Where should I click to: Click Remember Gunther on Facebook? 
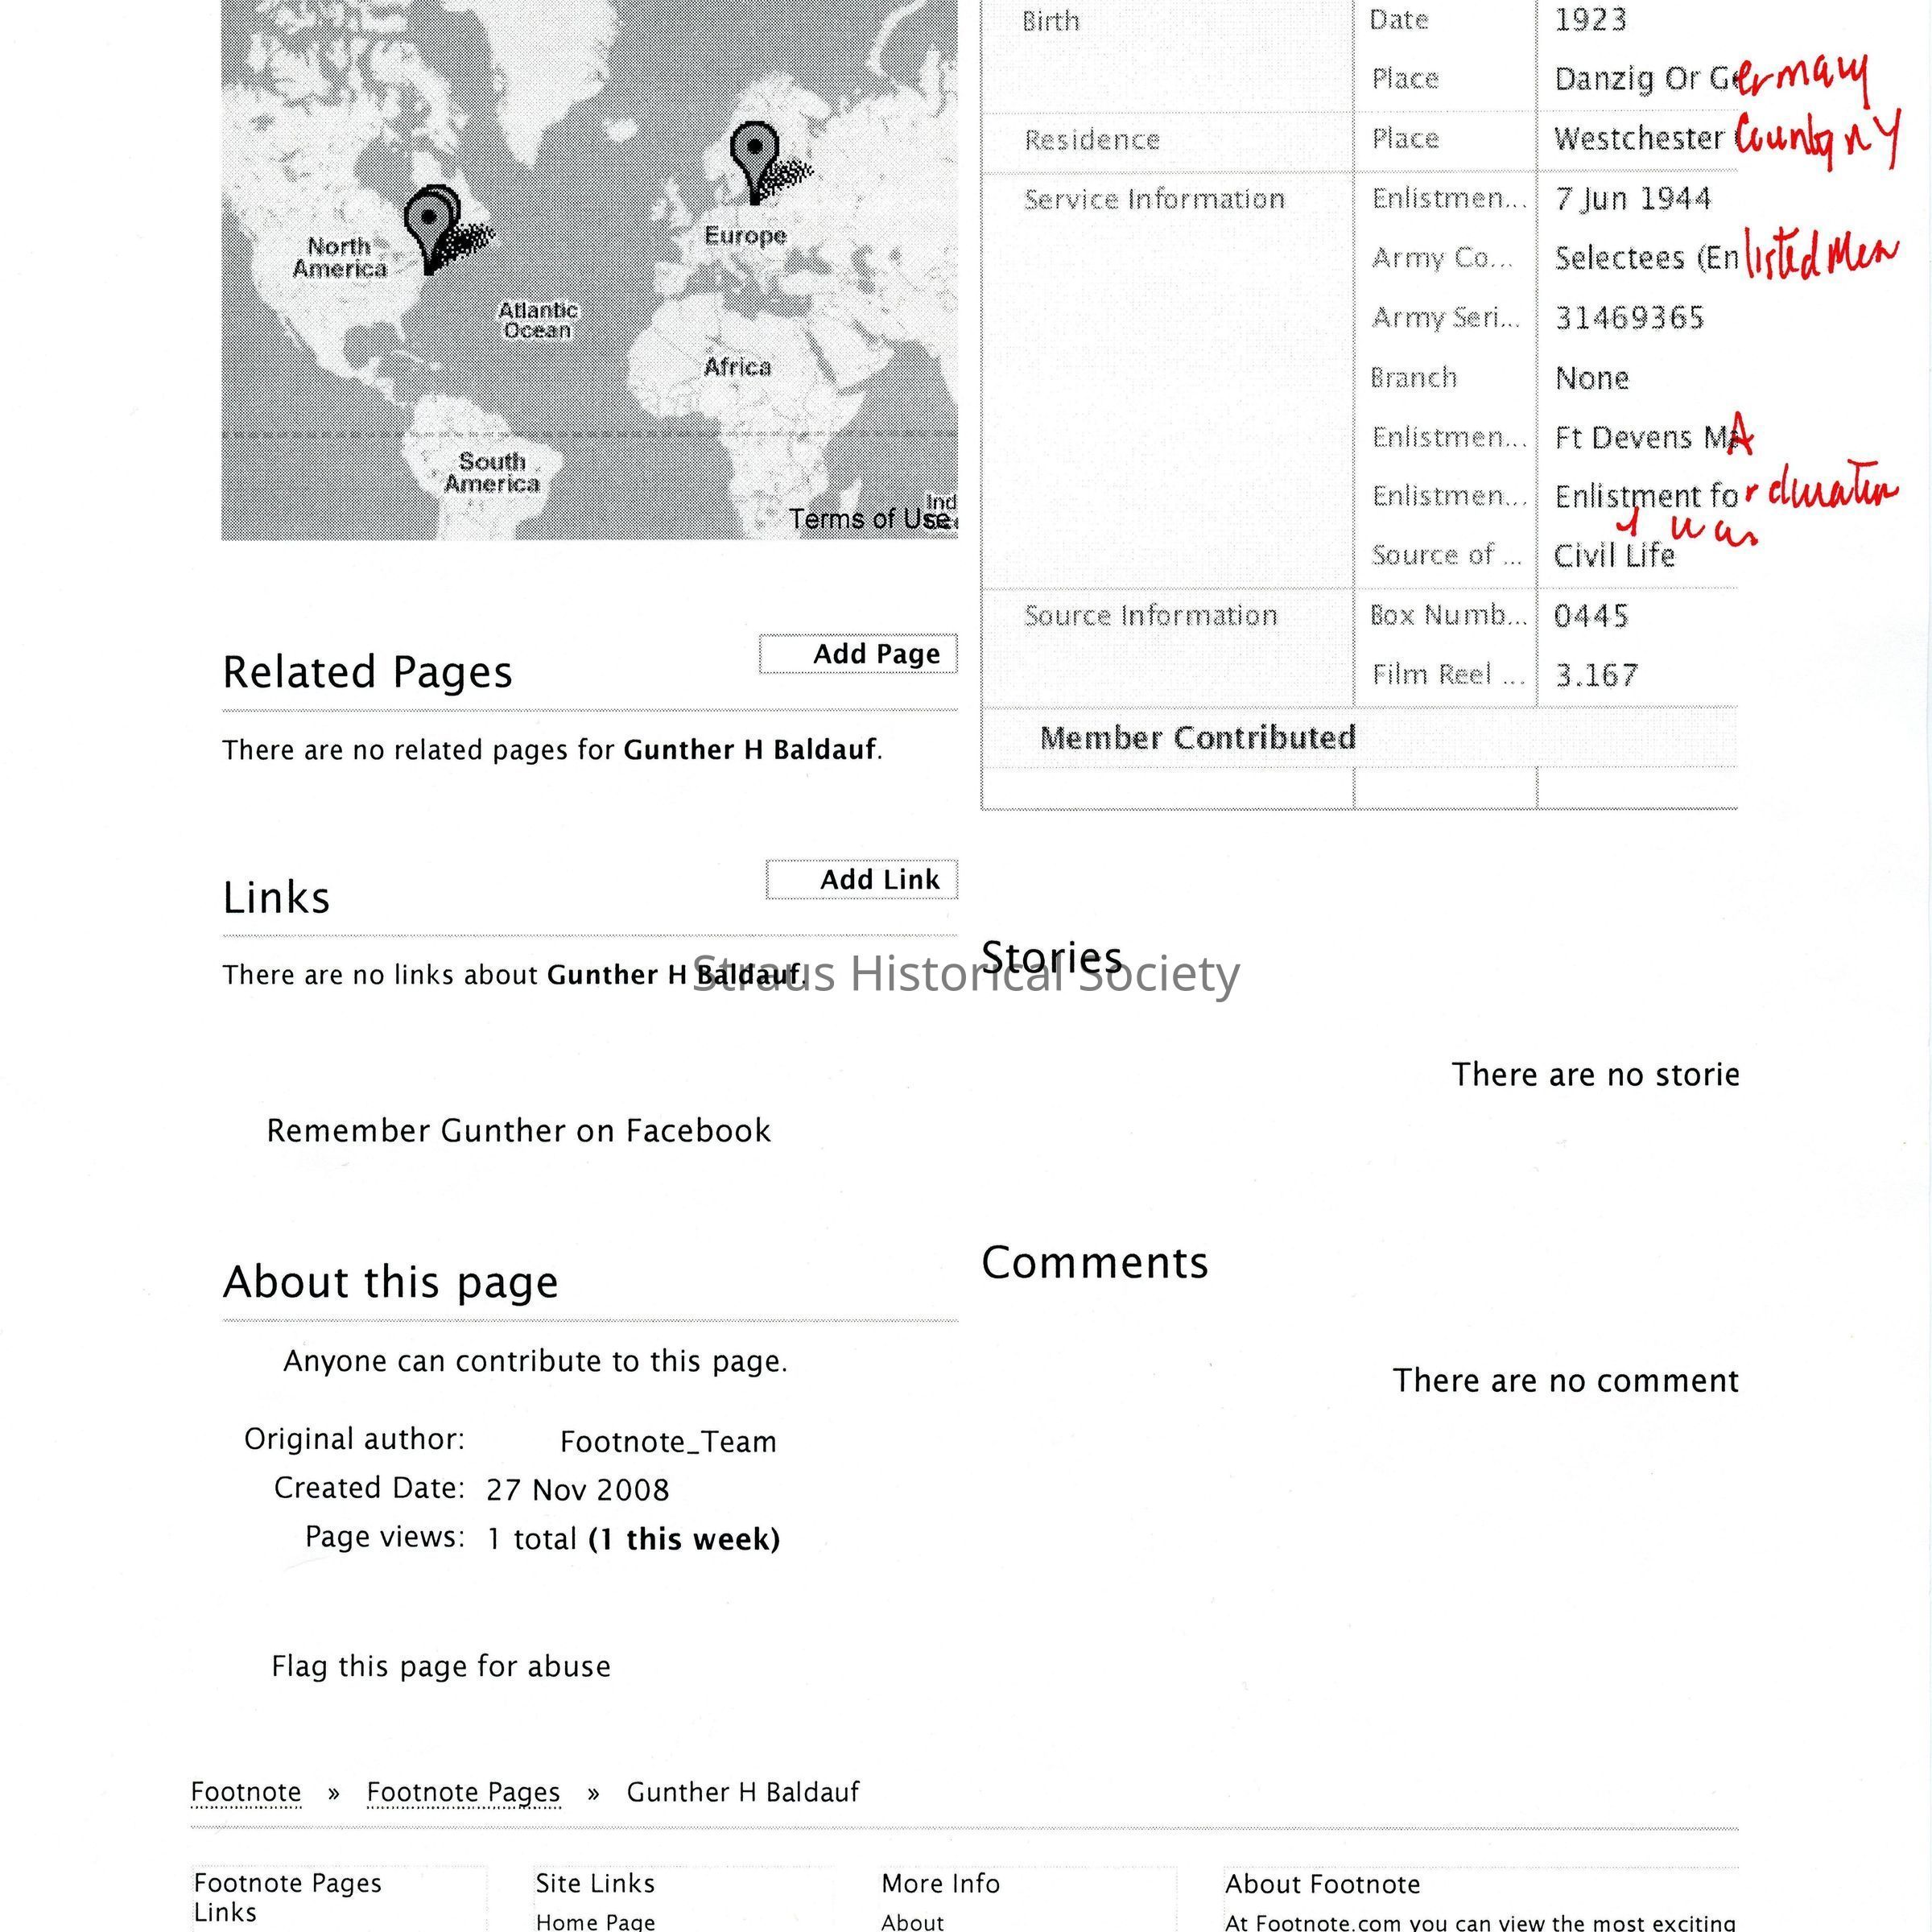[518, 1131]
